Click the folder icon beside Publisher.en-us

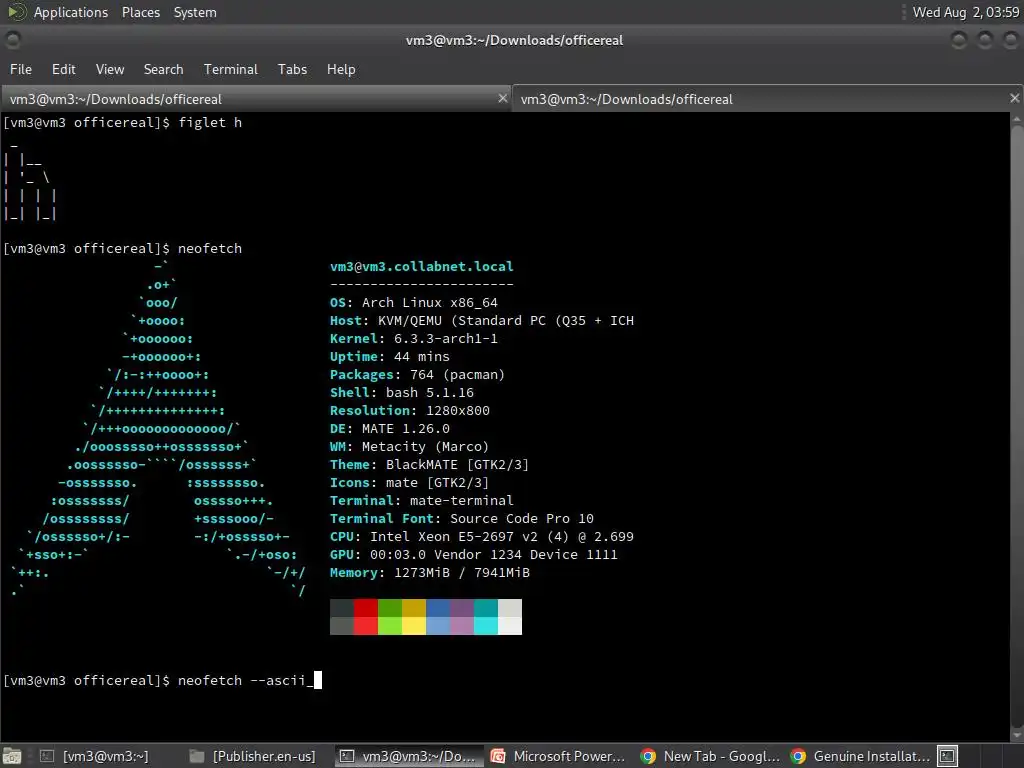(x=197, y=756)
